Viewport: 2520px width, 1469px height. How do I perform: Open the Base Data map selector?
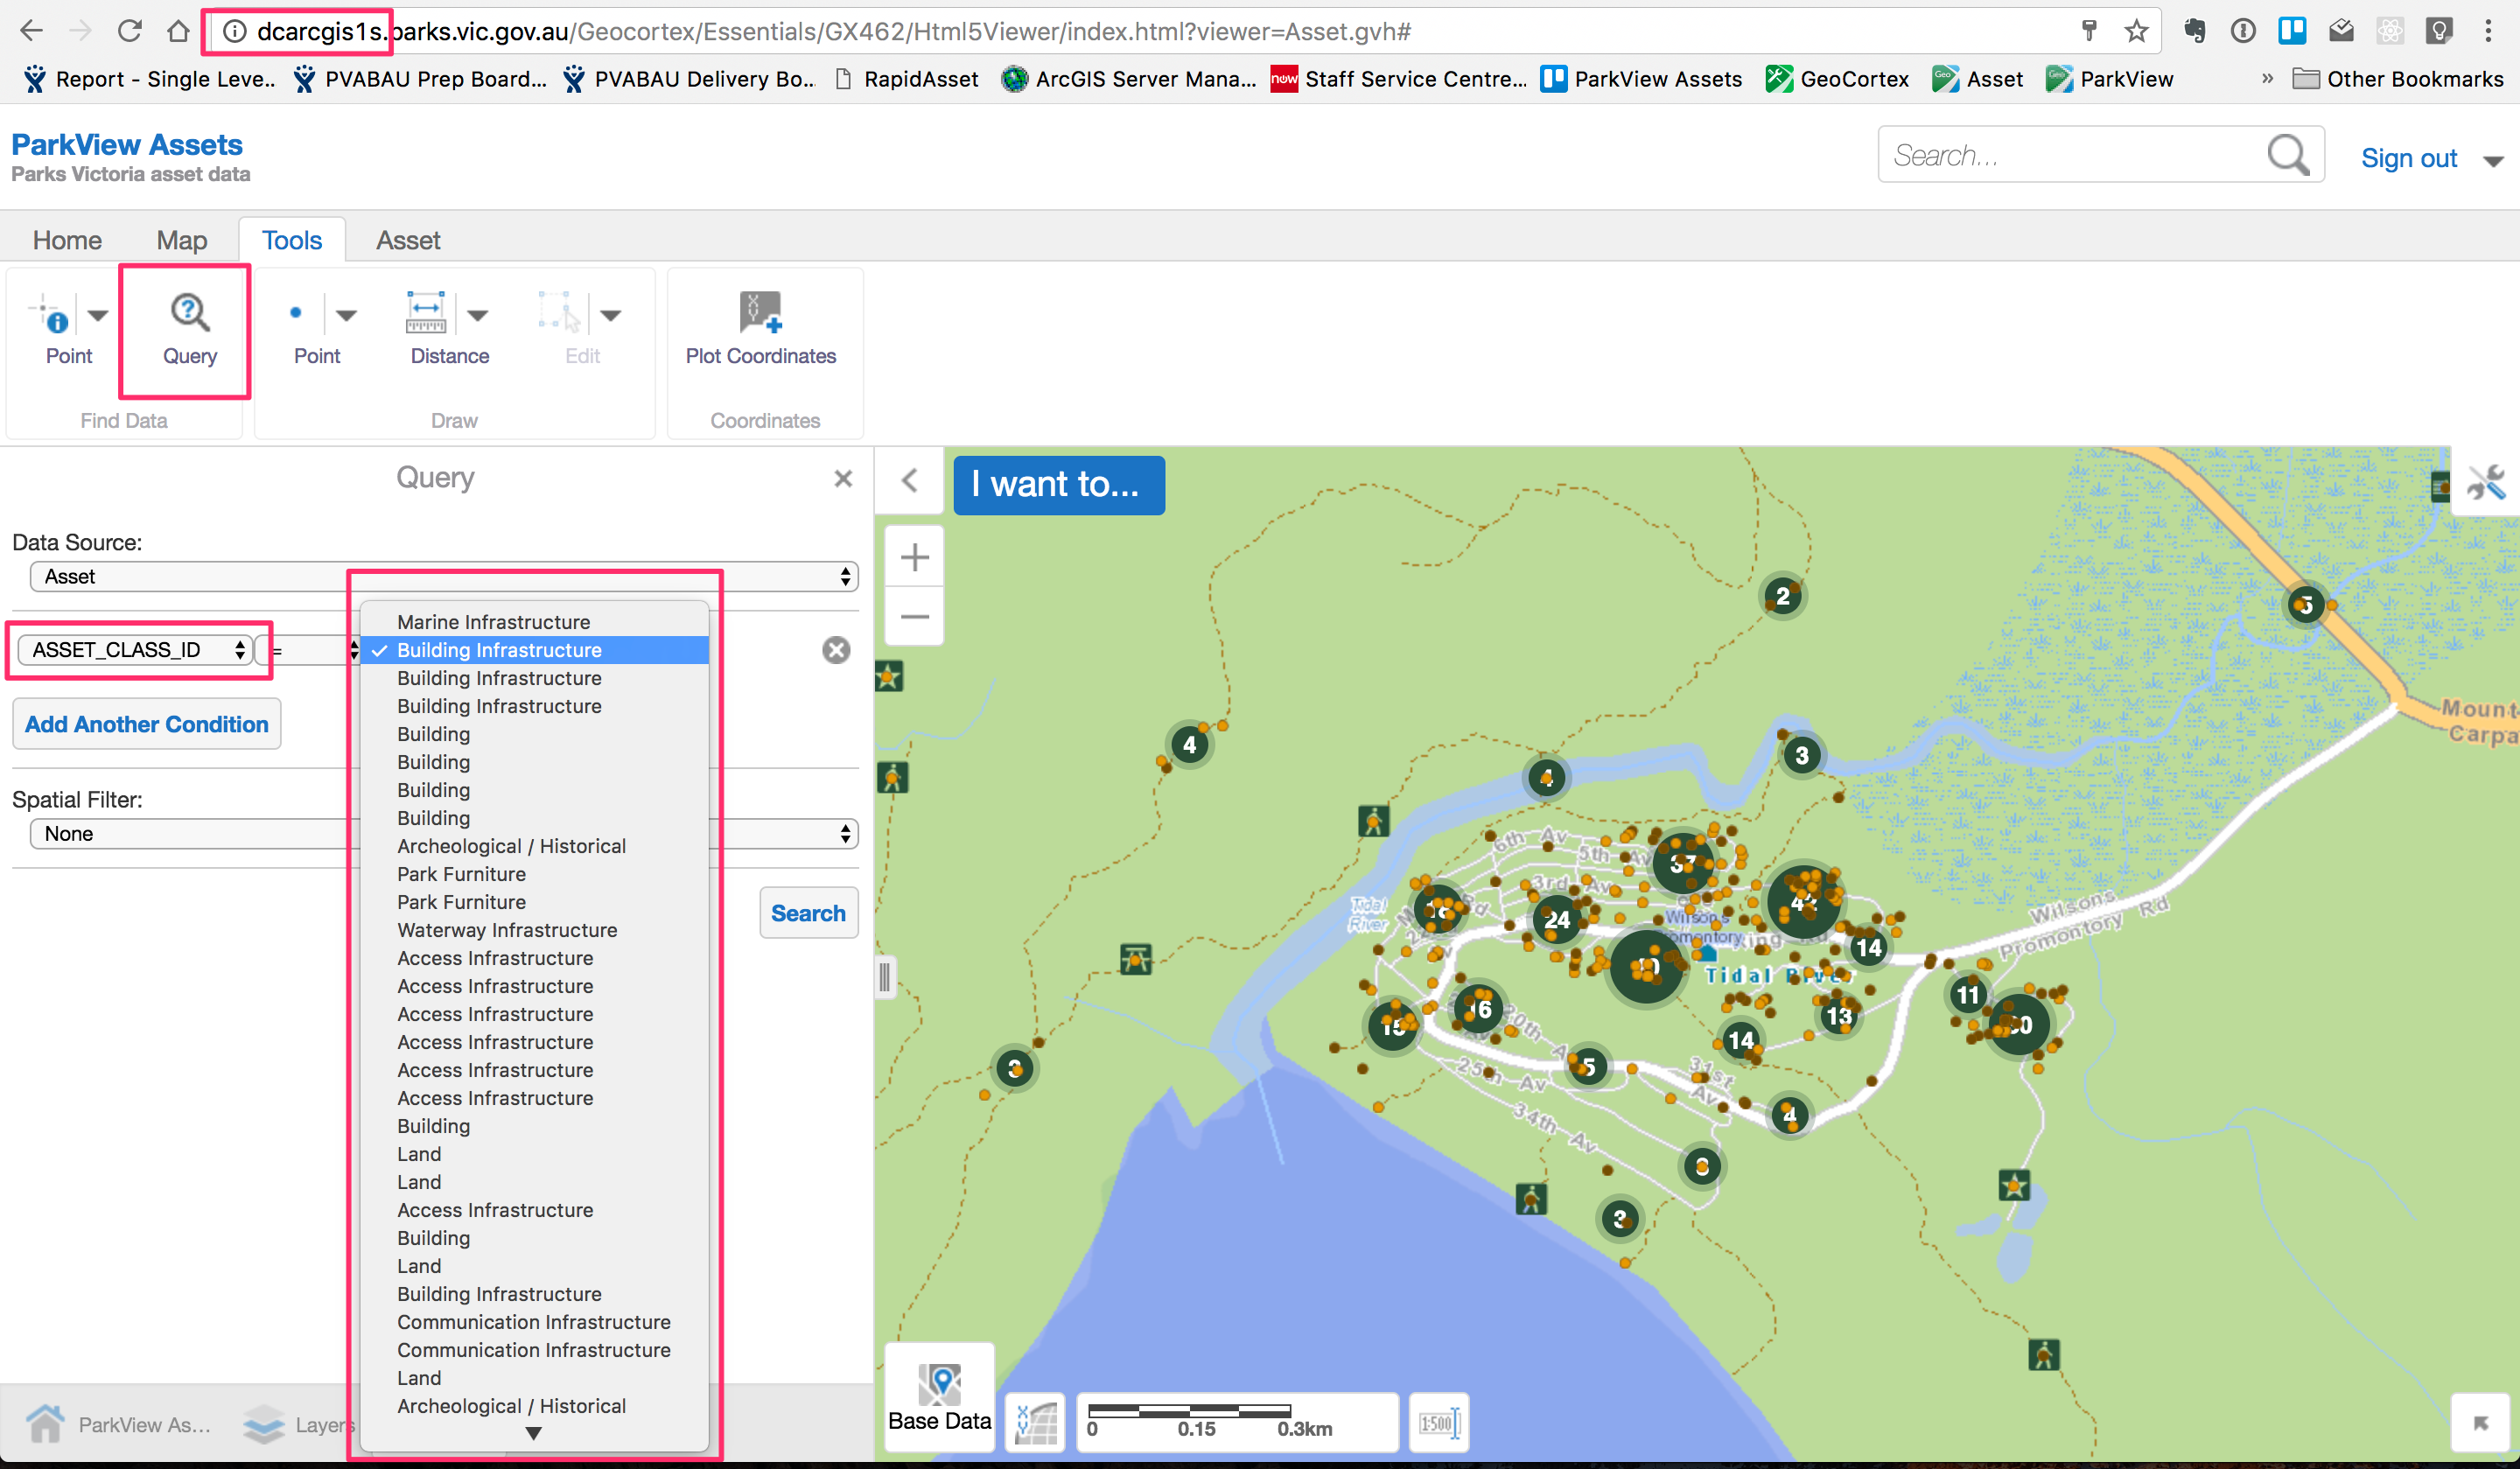coord(939,1398)
